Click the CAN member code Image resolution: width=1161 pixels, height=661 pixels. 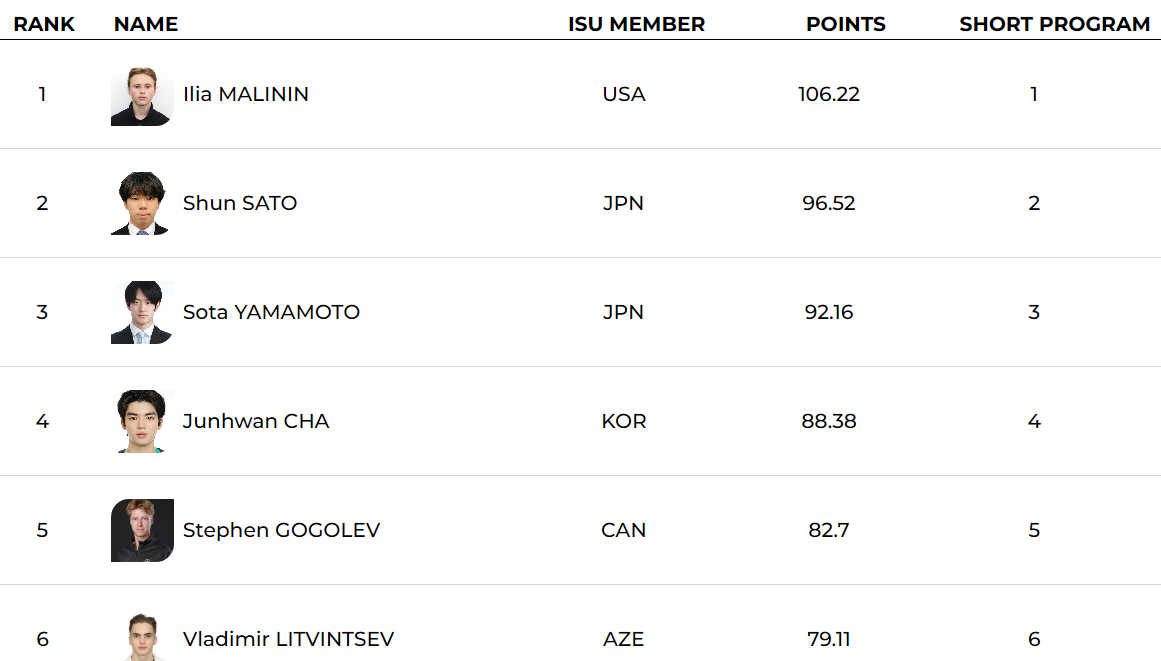[x=624, y=530]
